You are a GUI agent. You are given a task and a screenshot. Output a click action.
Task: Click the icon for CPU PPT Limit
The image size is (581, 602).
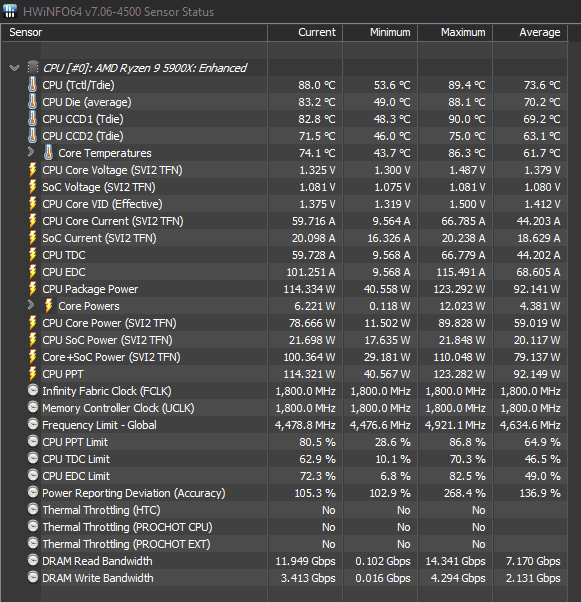pos(33,441)
